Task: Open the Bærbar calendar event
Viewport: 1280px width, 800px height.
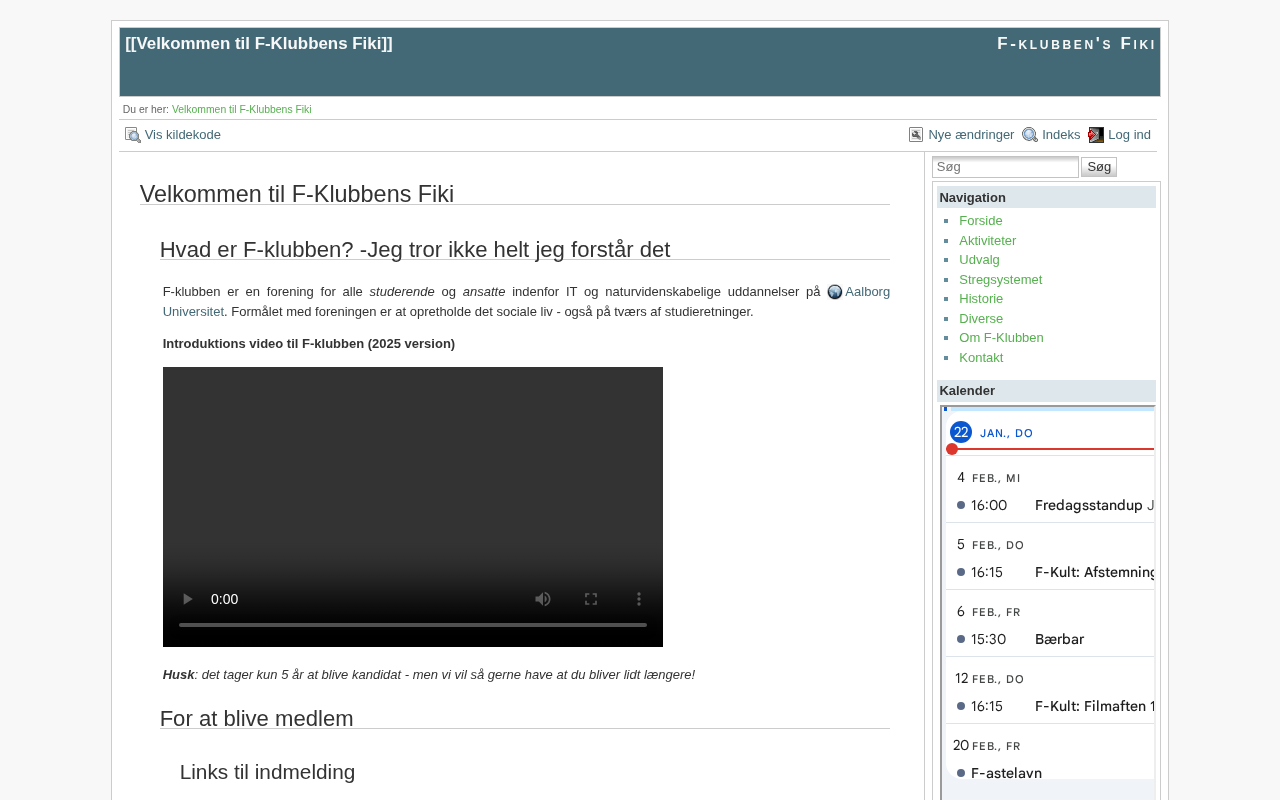Action: (x=1050, y=639)
